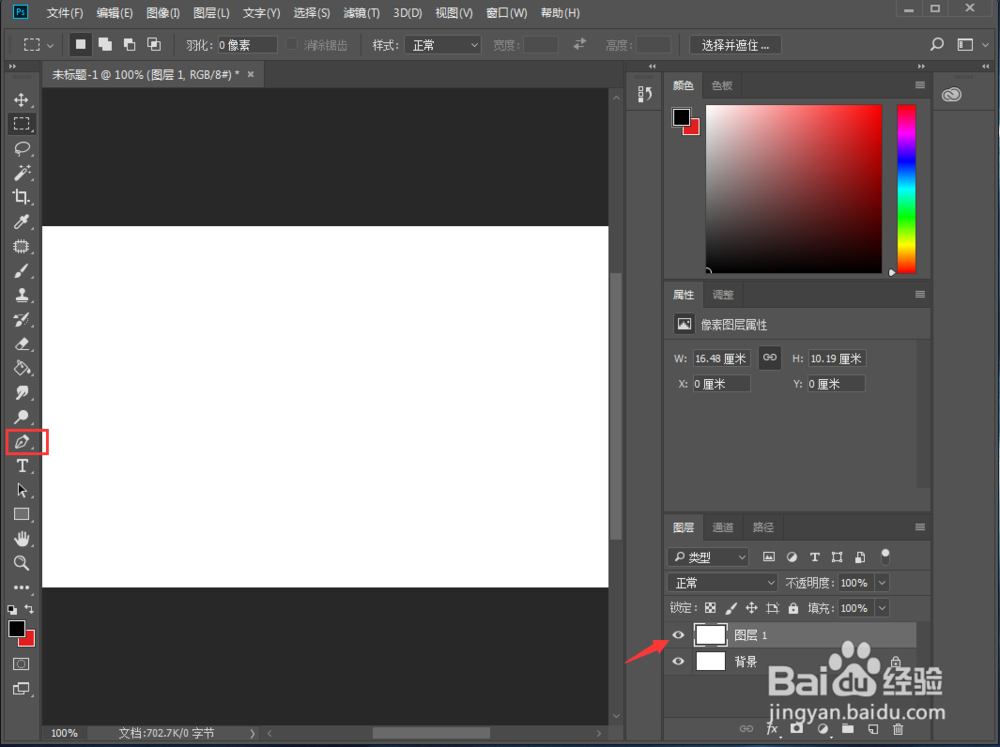The width and height of the screenshot is (1000, 747).
Task: Select the History Brush tool
Action: (x=21, y=320)
